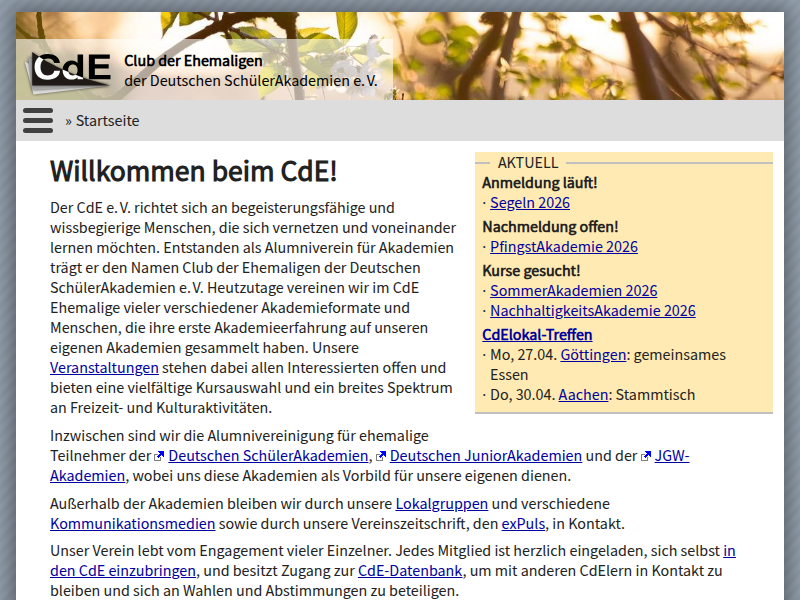This screenshot has height=600, width=800.
Task: Open the Segeln 2026 link
Action: click(x=529, y=203)
